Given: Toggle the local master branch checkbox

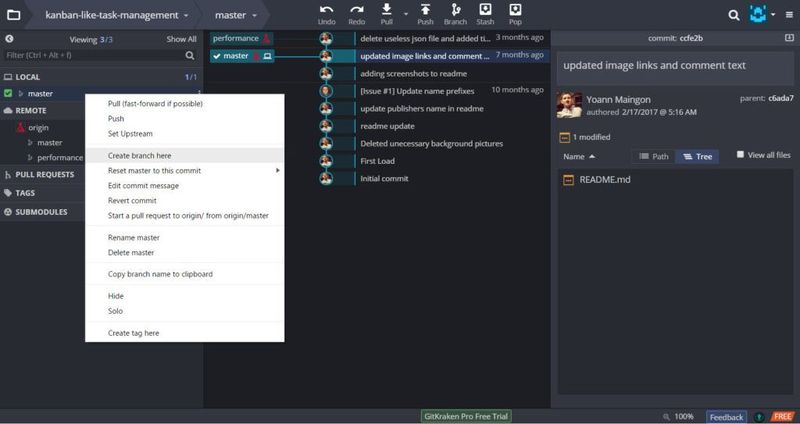Looking at the screenshot, I should click(8, 93).
